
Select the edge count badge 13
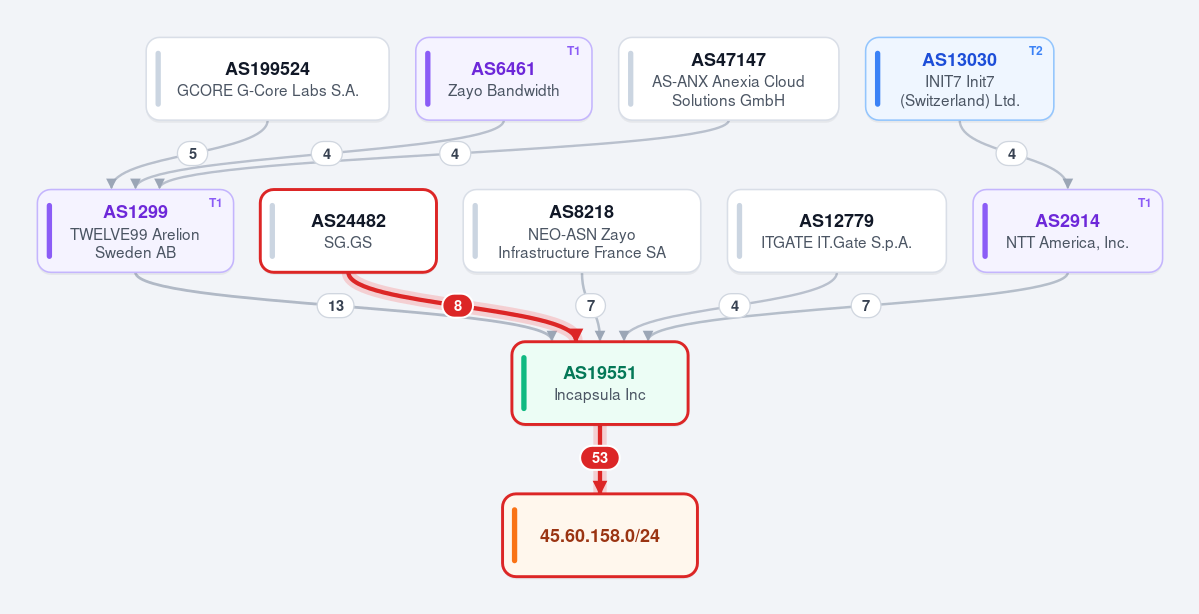[336, 306]
